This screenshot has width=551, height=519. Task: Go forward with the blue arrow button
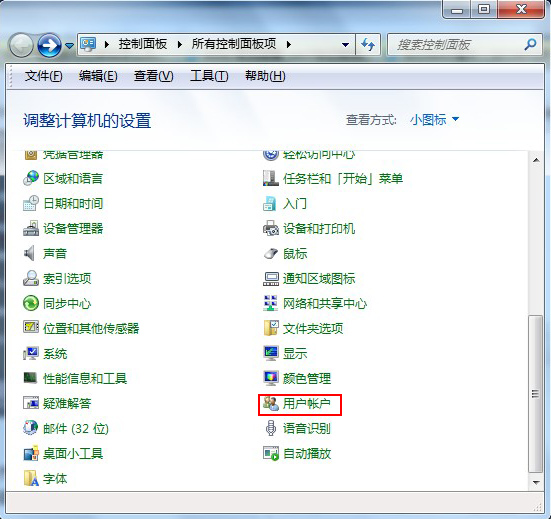click(x=49, y=45)
